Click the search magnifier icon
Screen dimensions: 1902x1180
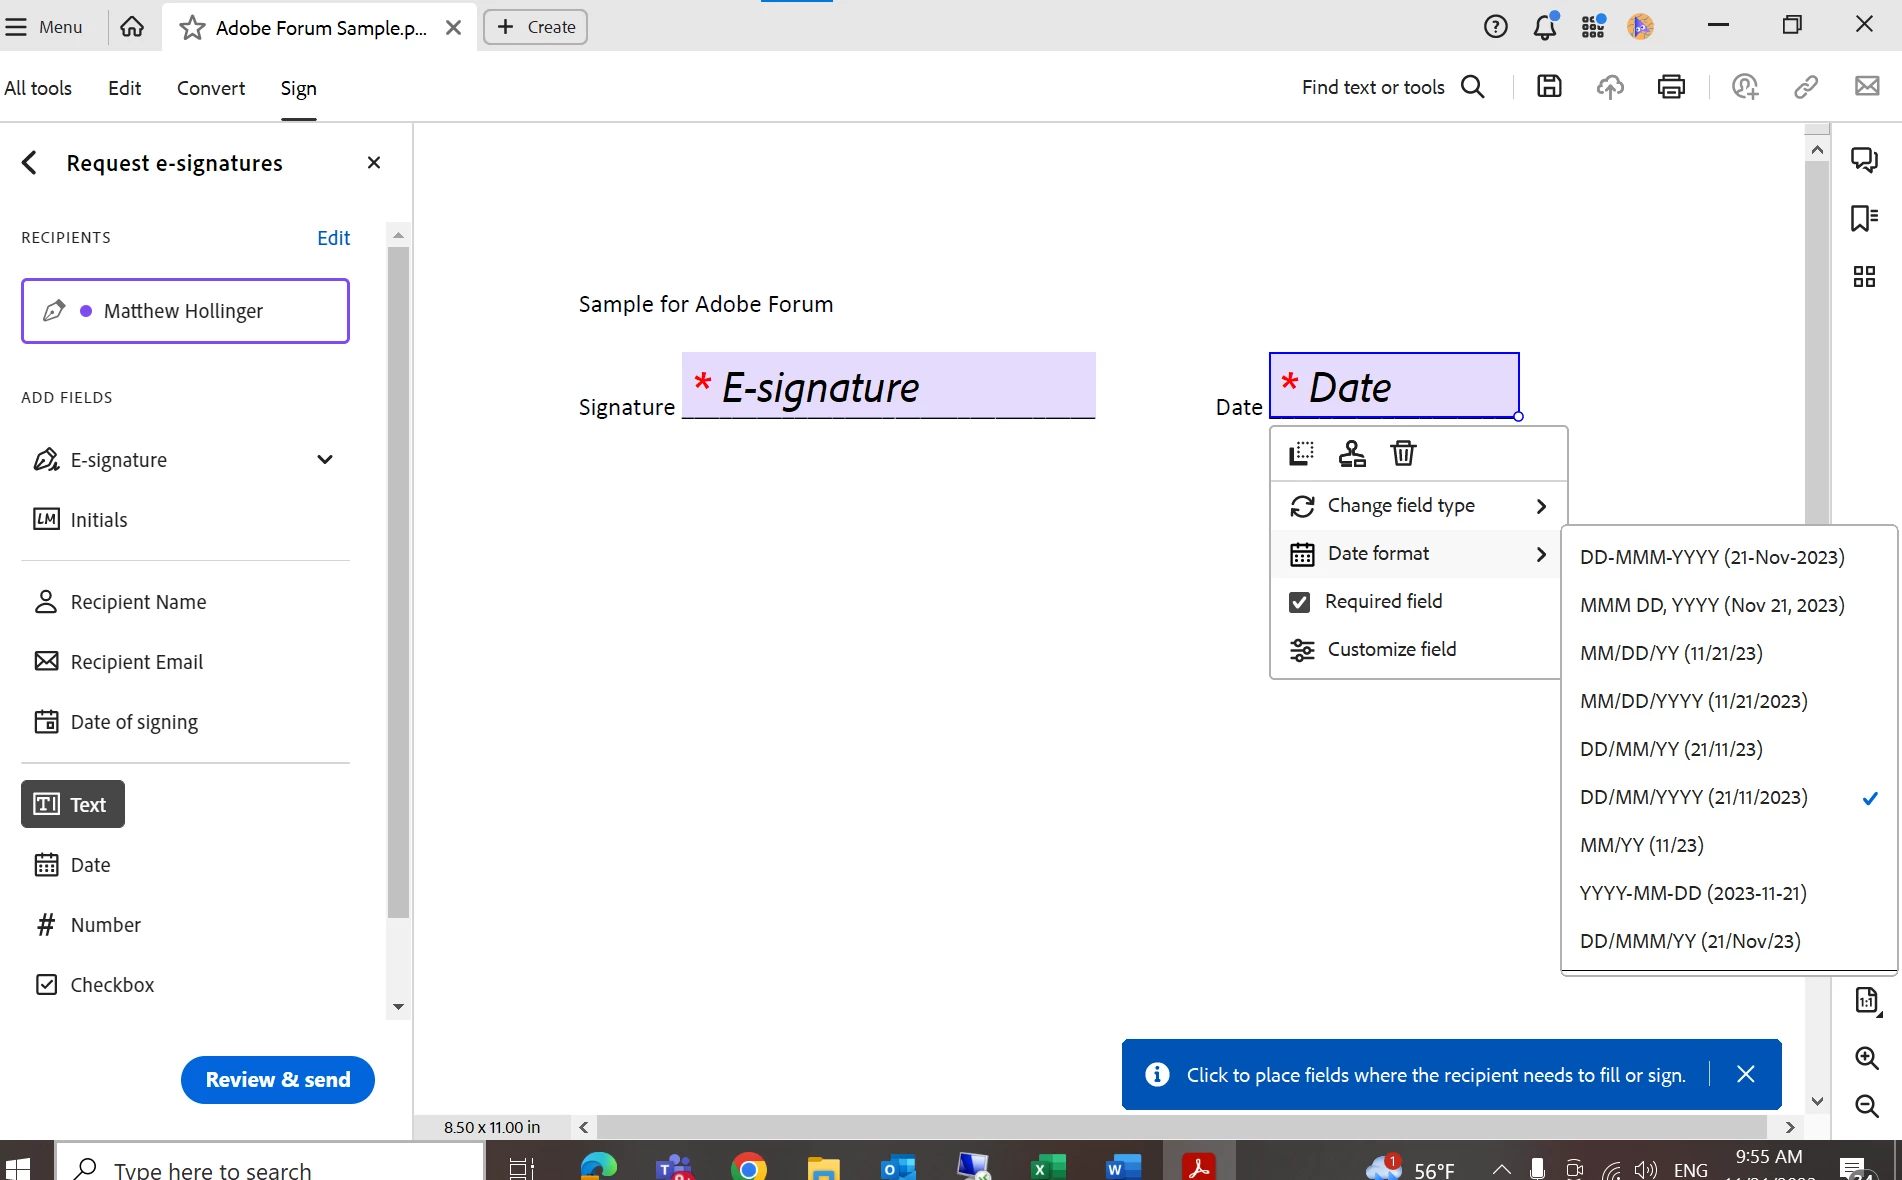tap(1473, 87)
